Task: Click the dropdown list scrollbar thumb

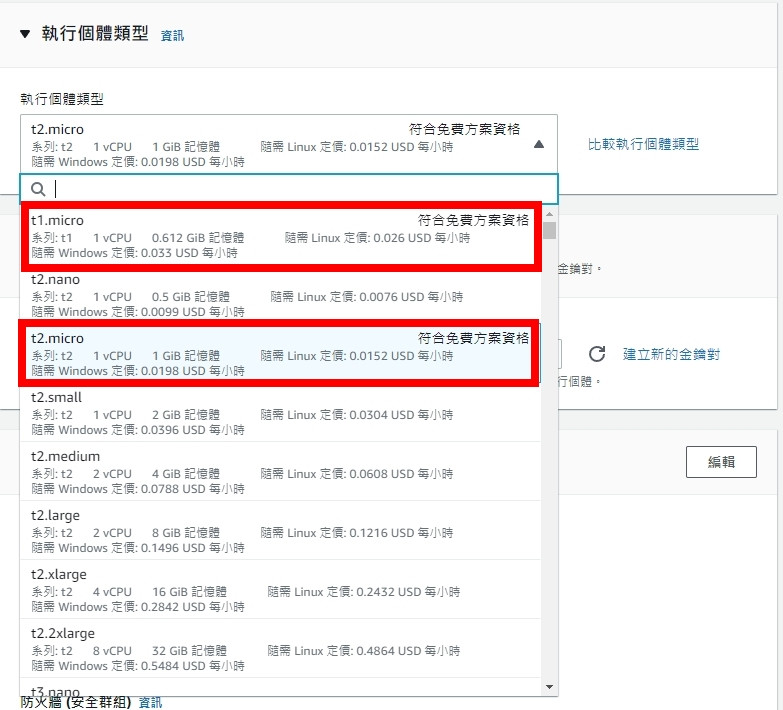Action: pyautogui.click(x=549, y=231)
